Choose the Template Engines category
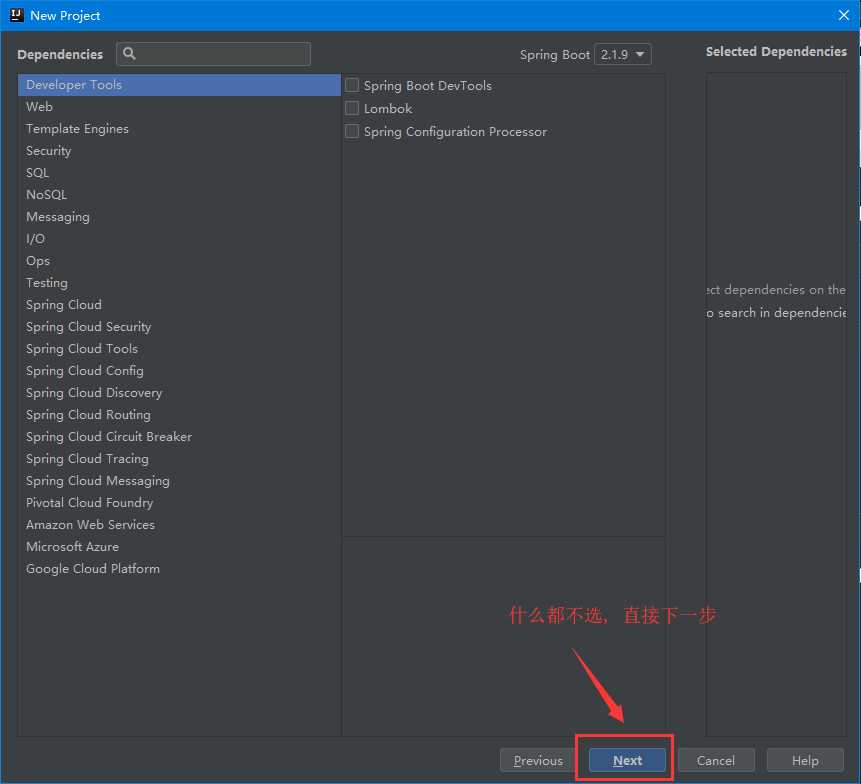 pyautogui.click(x=180, y=129)
